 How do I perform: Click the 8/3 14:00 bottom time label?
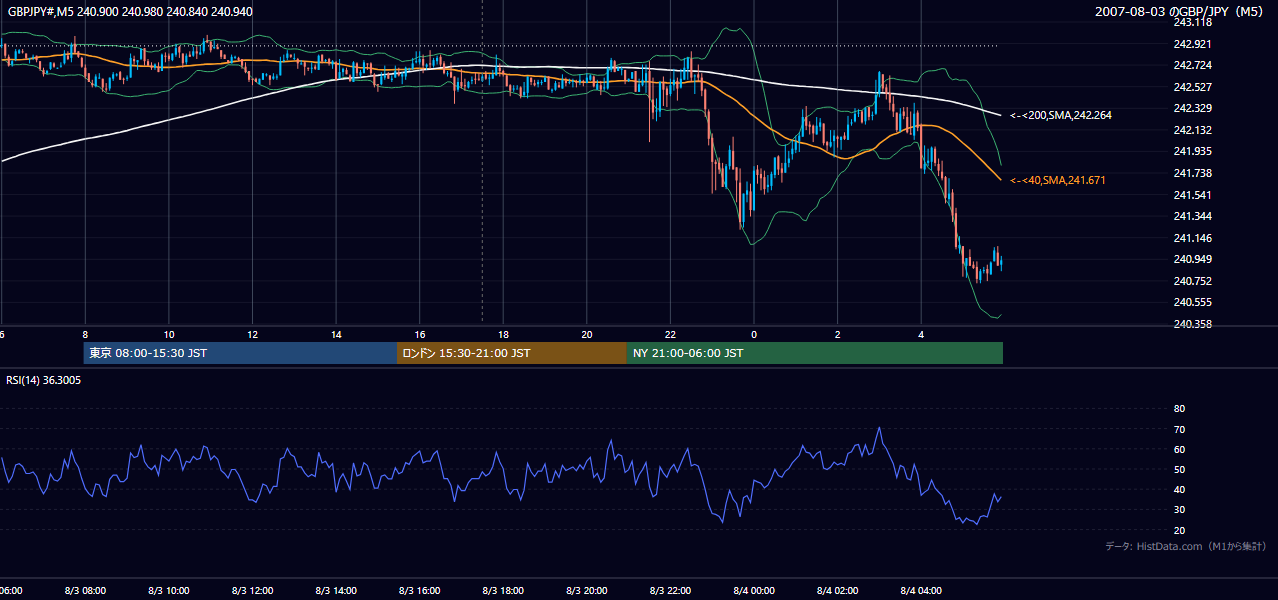[x=336, y=591]
